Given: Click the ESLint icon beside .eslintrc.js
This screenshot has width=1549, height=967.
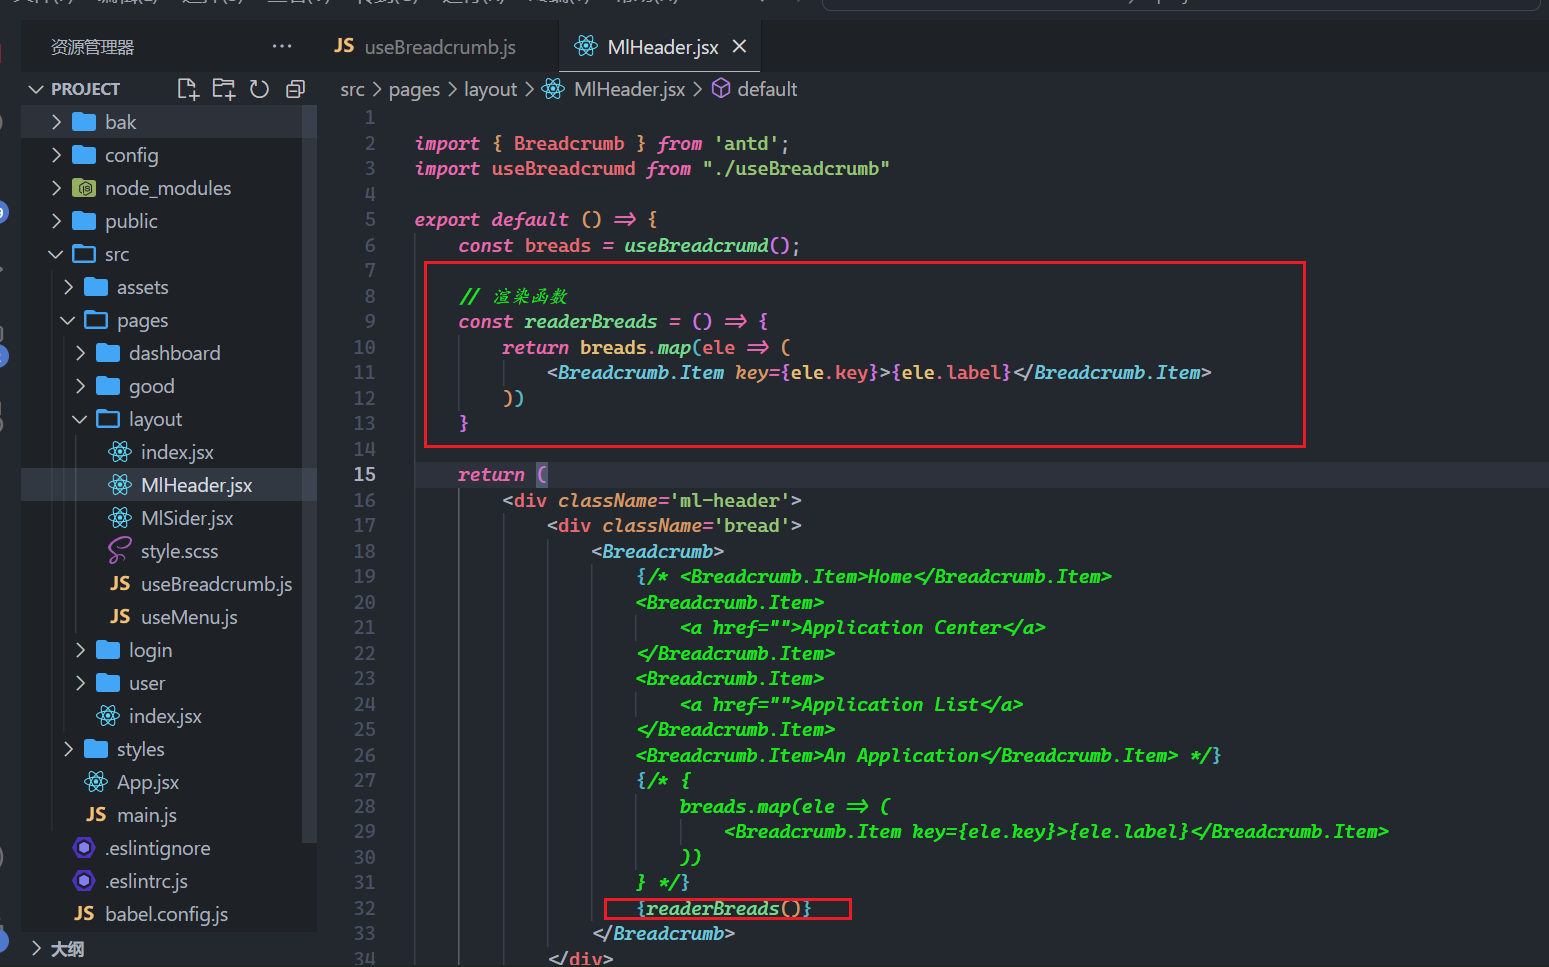Looking at the screenshot, I should tap(84, 881).
